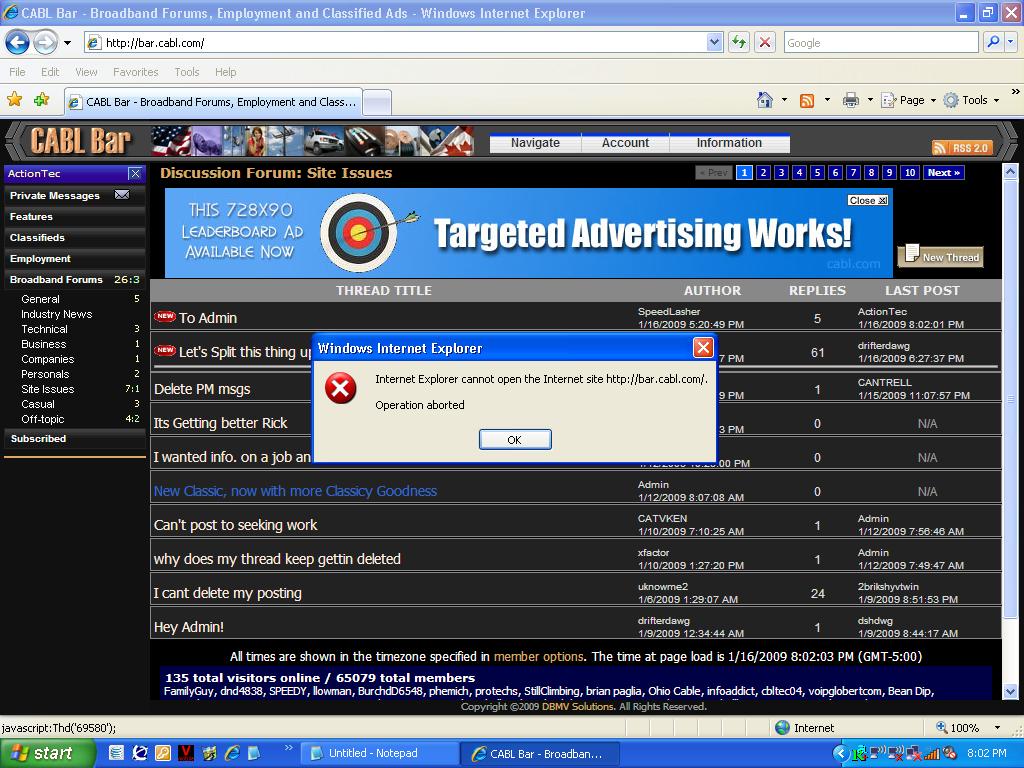Open the Edit menu
This screenshot has width=1024, height=768.
(x=50, y=72)
